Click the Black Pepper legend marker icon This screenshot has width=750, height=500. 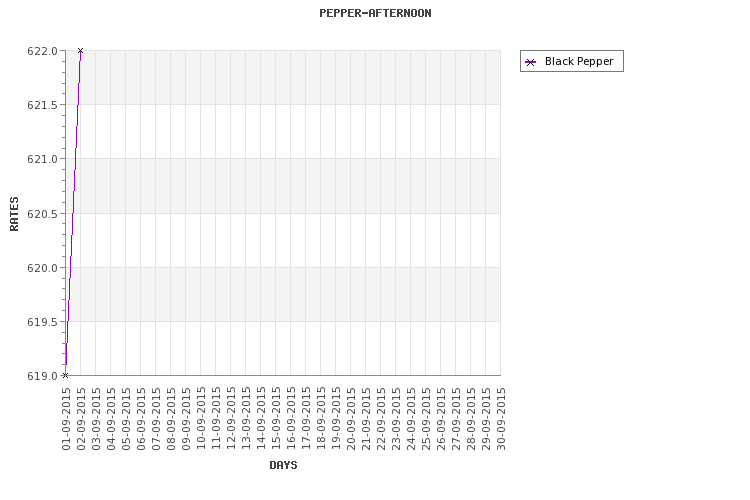(x=530, y=62)
